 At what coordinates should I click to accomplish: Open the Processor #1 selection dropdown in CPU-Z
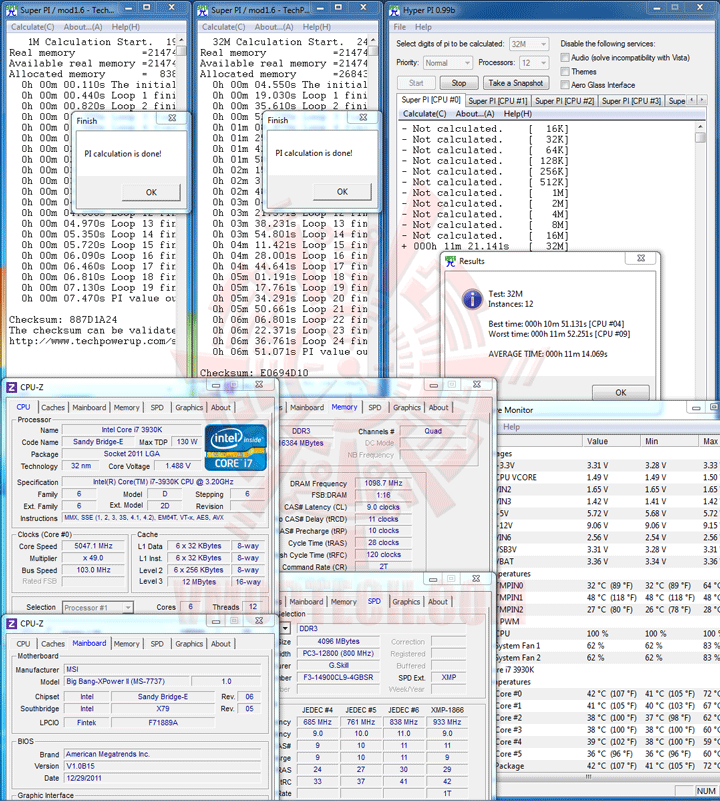[98, 608]
